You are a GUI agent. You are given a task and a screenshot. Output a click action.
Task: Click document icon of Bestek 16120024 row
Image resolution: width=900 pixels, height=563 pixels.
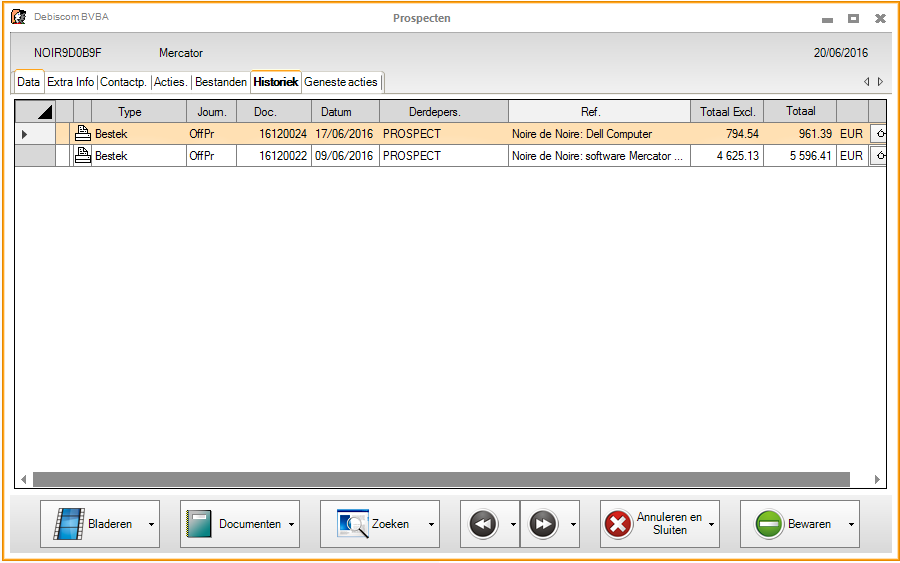pos(83,134)
